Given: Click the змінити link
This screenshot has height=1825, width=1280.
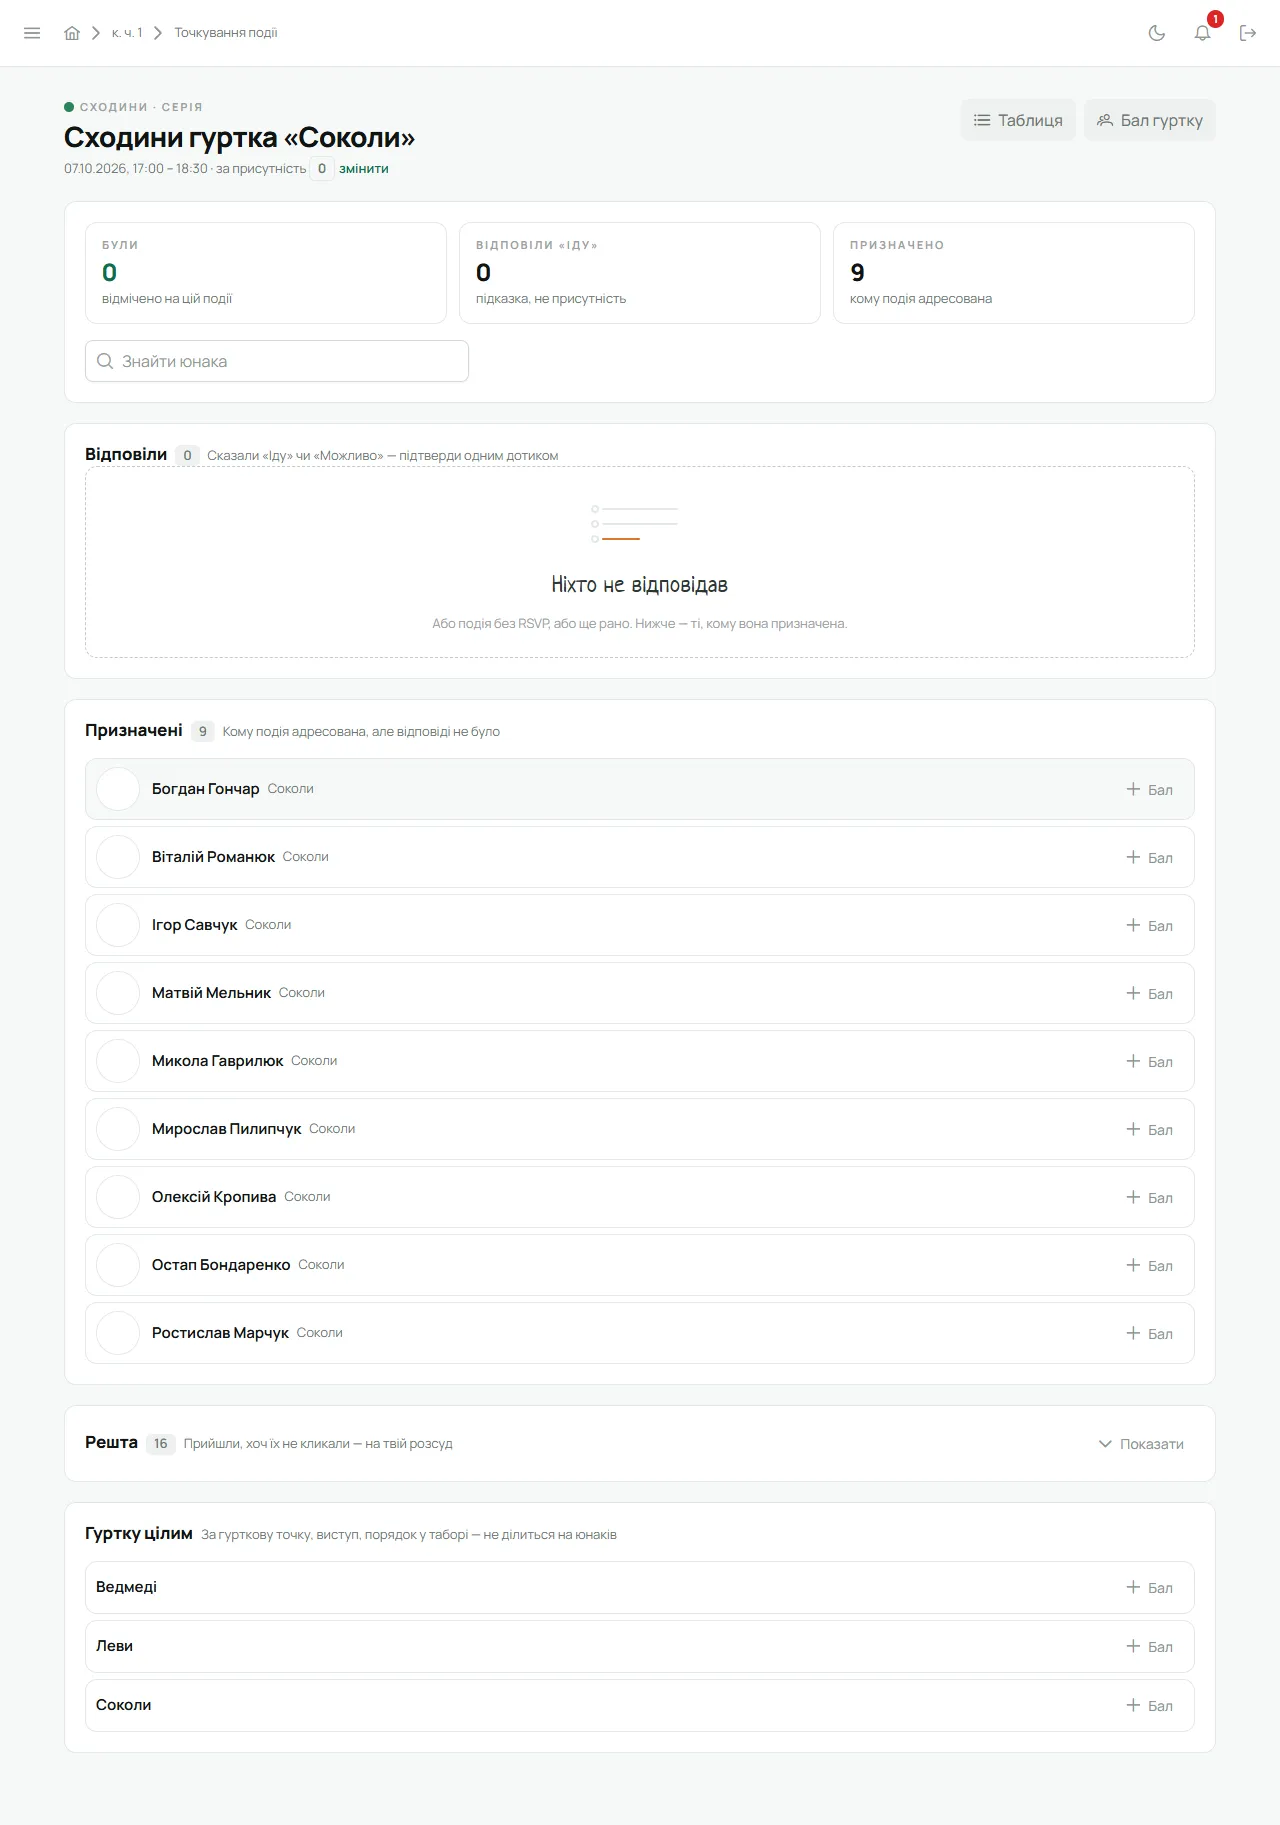Looking at the screenshot, I should click(x=363, y=169).
